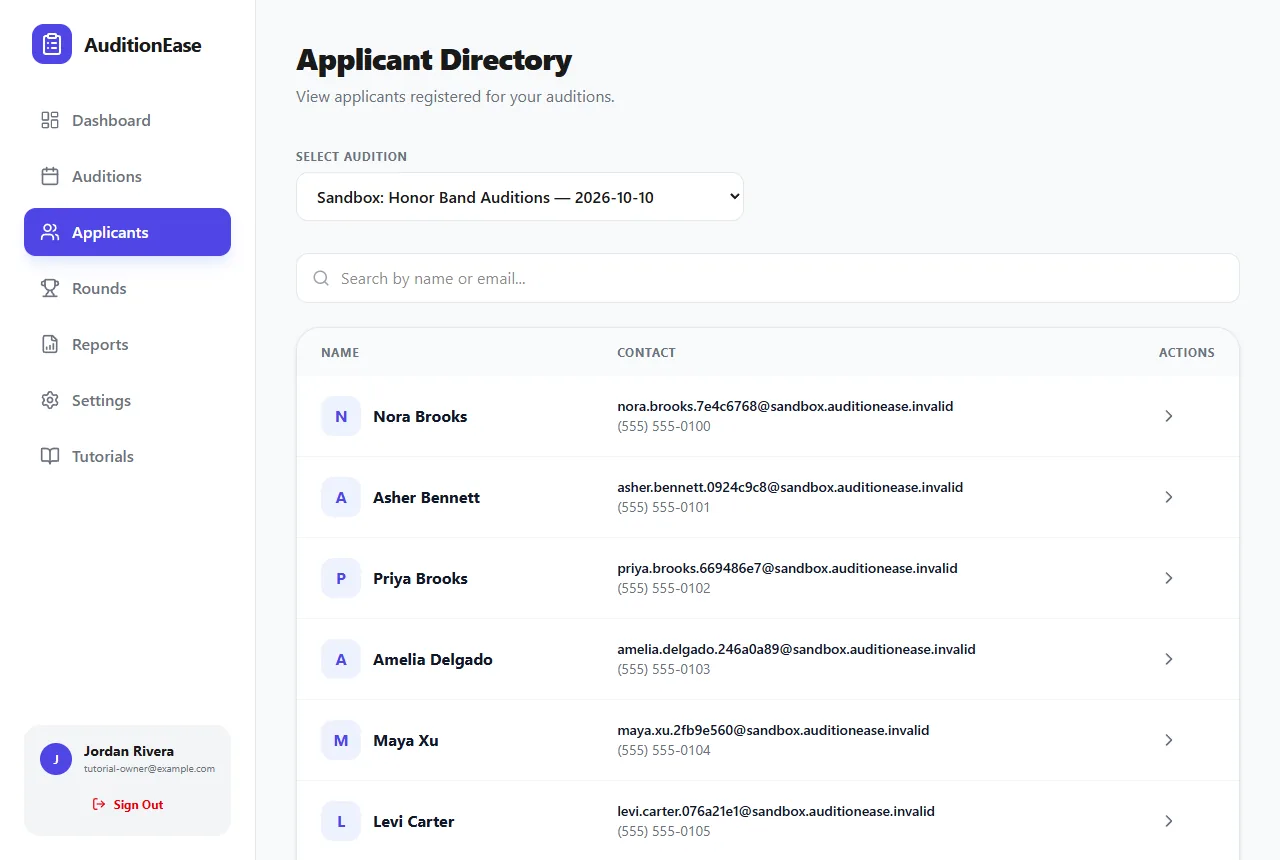Click the amelia.delgado.246a0a89 email address

(x=796, y=649)
